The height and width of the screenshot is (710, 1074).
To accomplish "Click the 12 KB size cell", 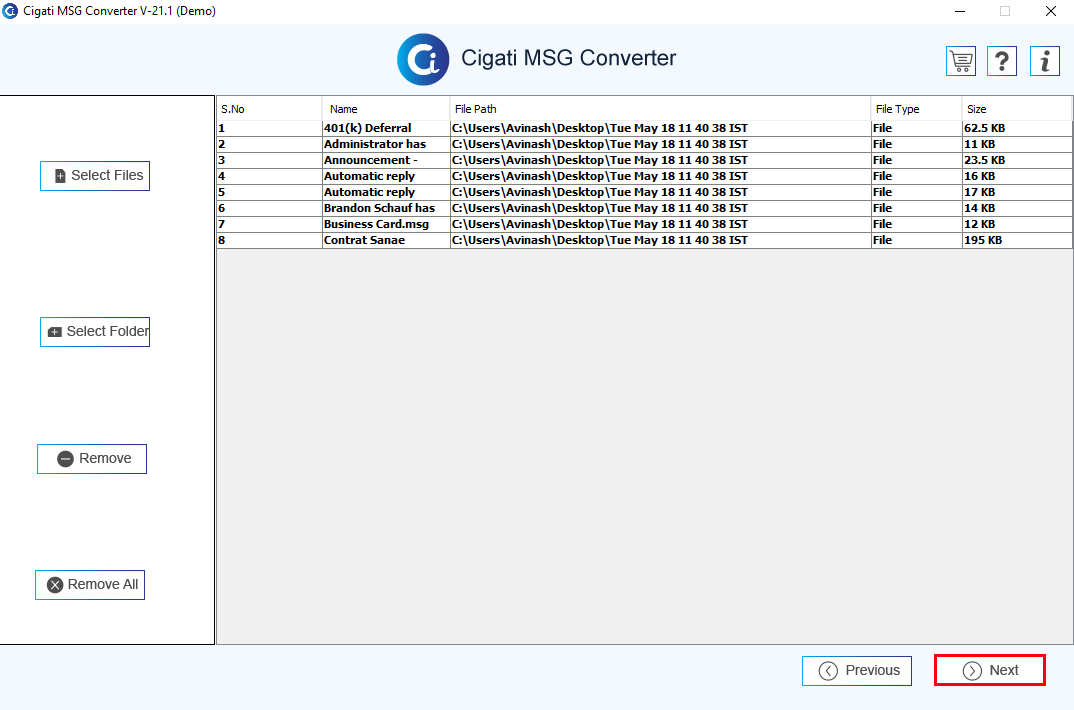I will click(x=1017, y=224).
